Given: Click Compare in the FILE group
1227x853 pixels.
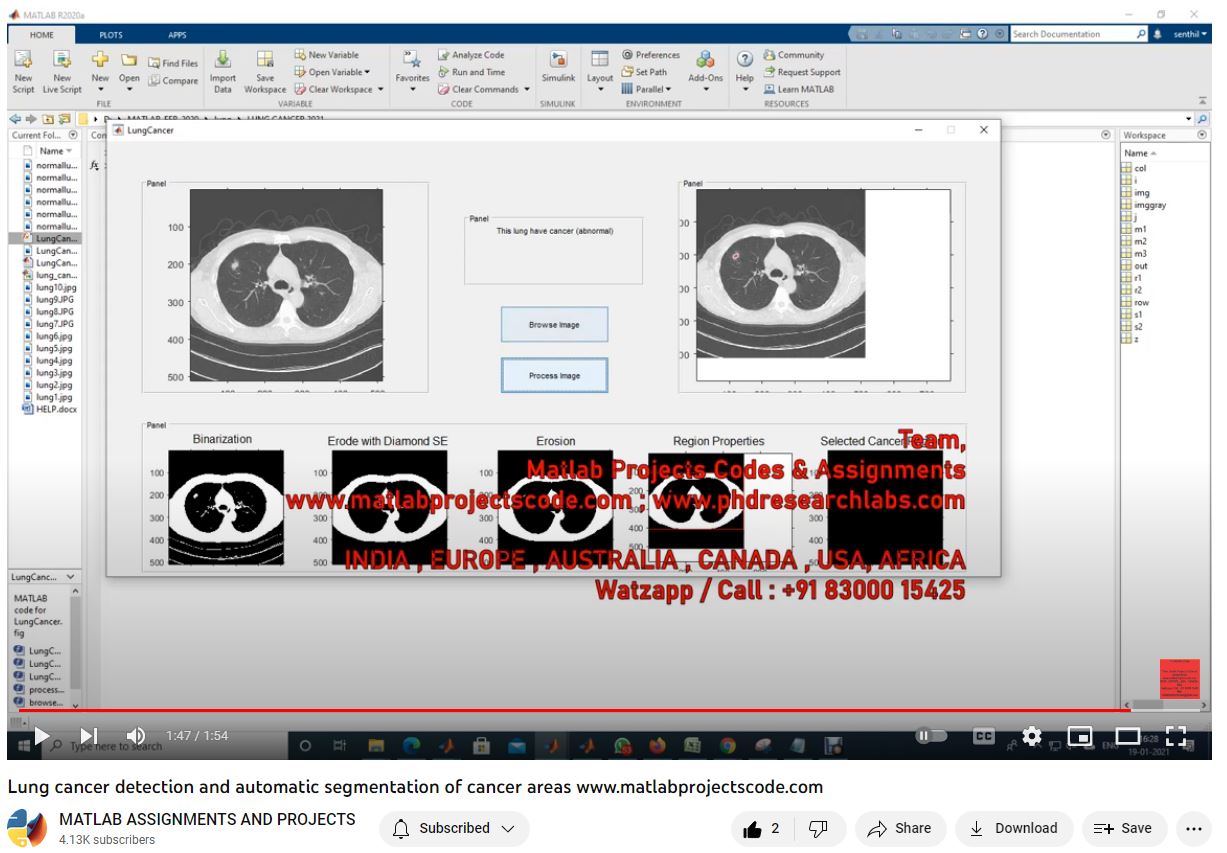Looking at the screenshot, I should point(173,81).
